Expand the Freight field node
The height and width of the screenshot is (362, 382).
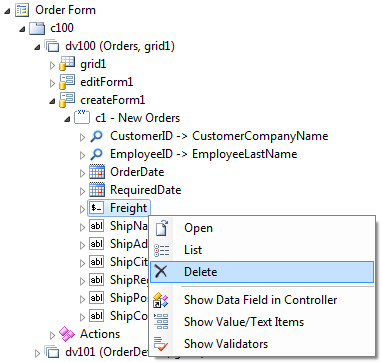(82, 209)
